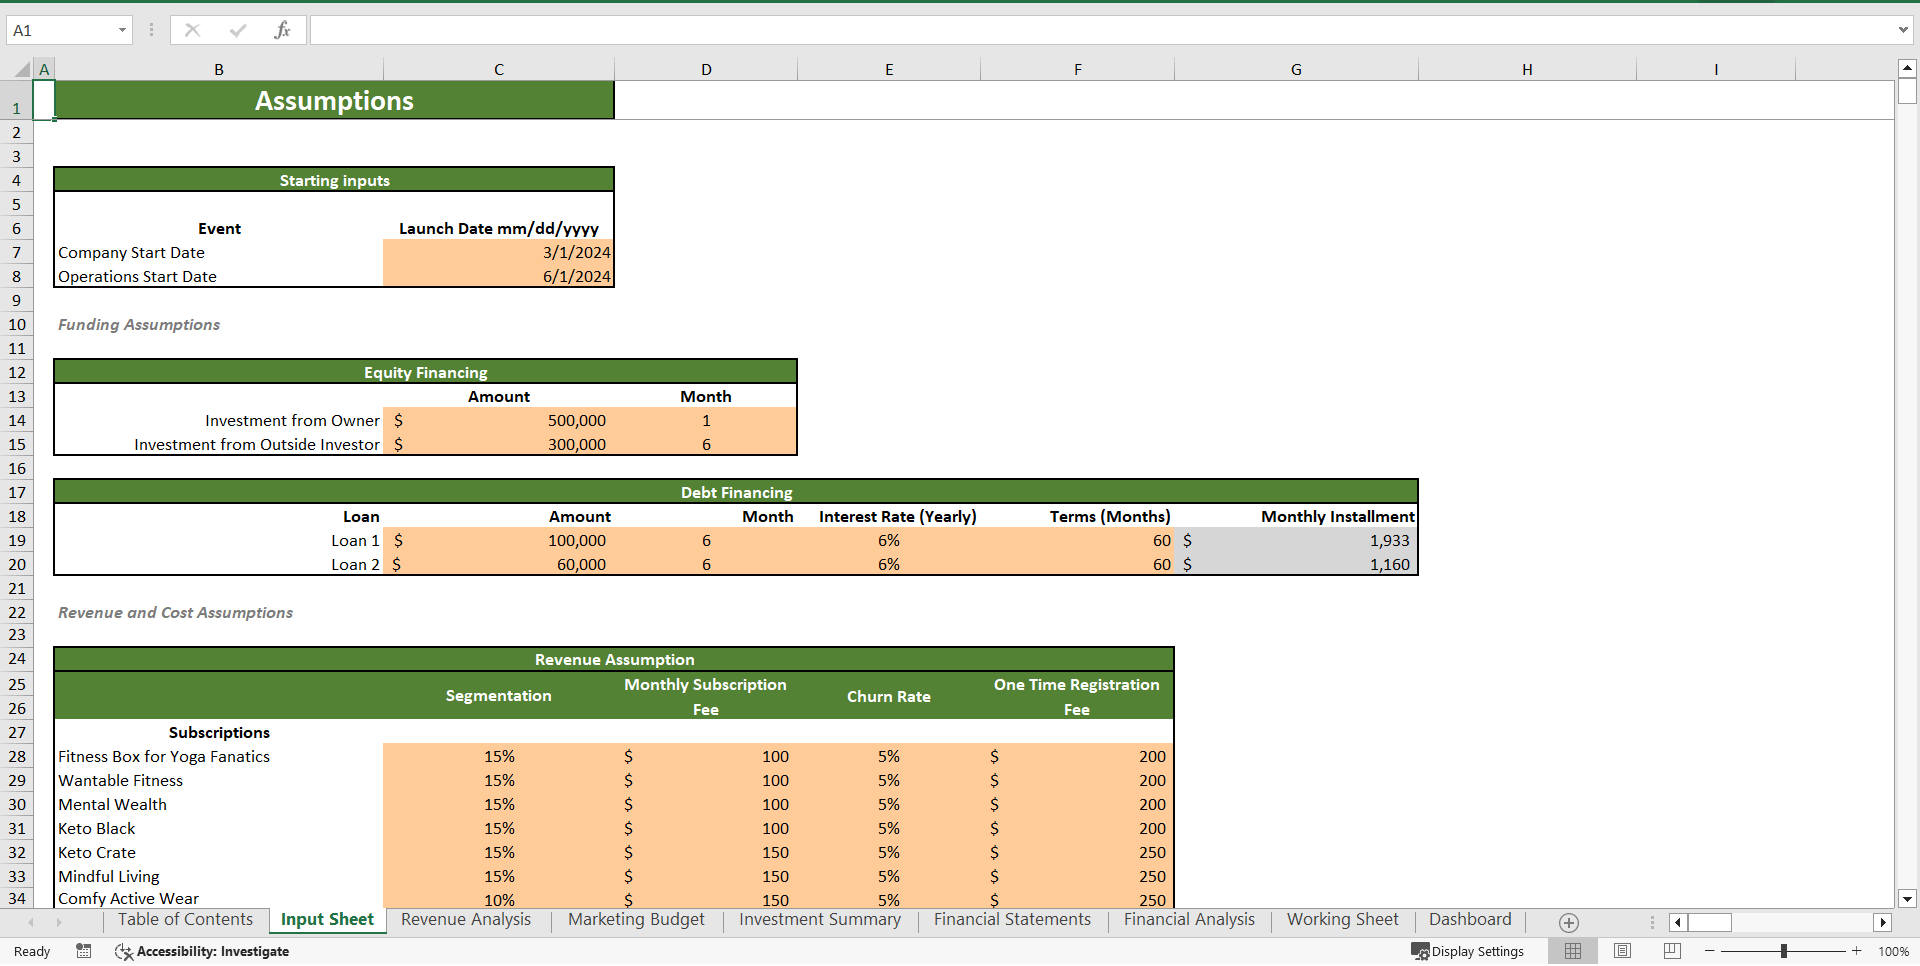
Task: Select Loan 2 monthly installment 1,160
Action: click(x=1296, y=564)
